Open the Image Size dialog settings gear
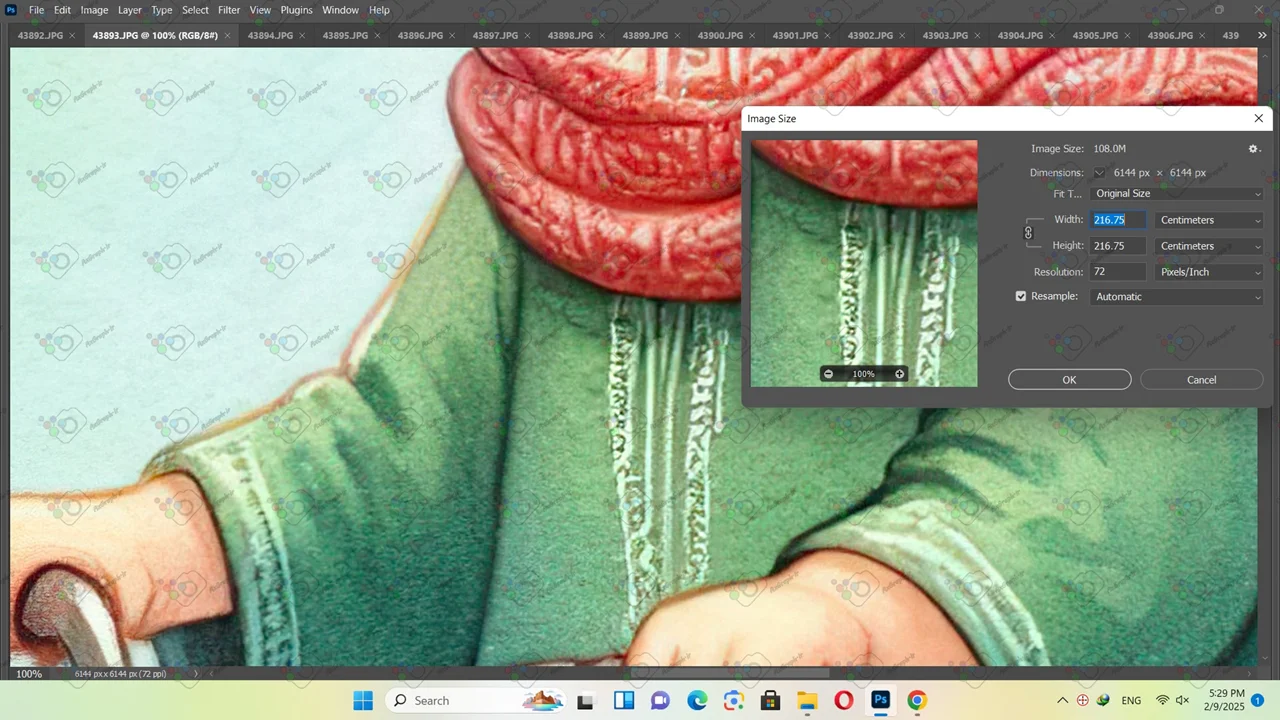The image size is (1280, 720). coord(1254,149)
